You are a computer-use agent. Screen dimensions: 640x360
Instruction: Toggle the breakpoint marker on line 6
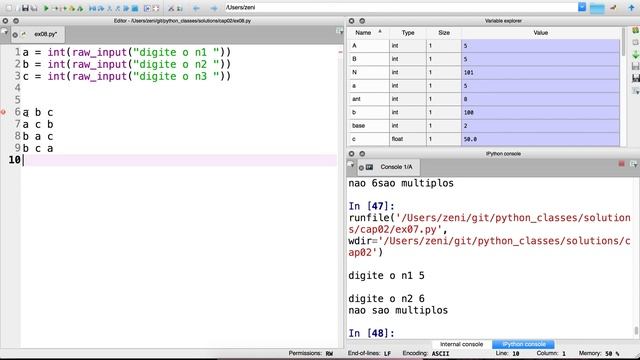tap(4, 112)
